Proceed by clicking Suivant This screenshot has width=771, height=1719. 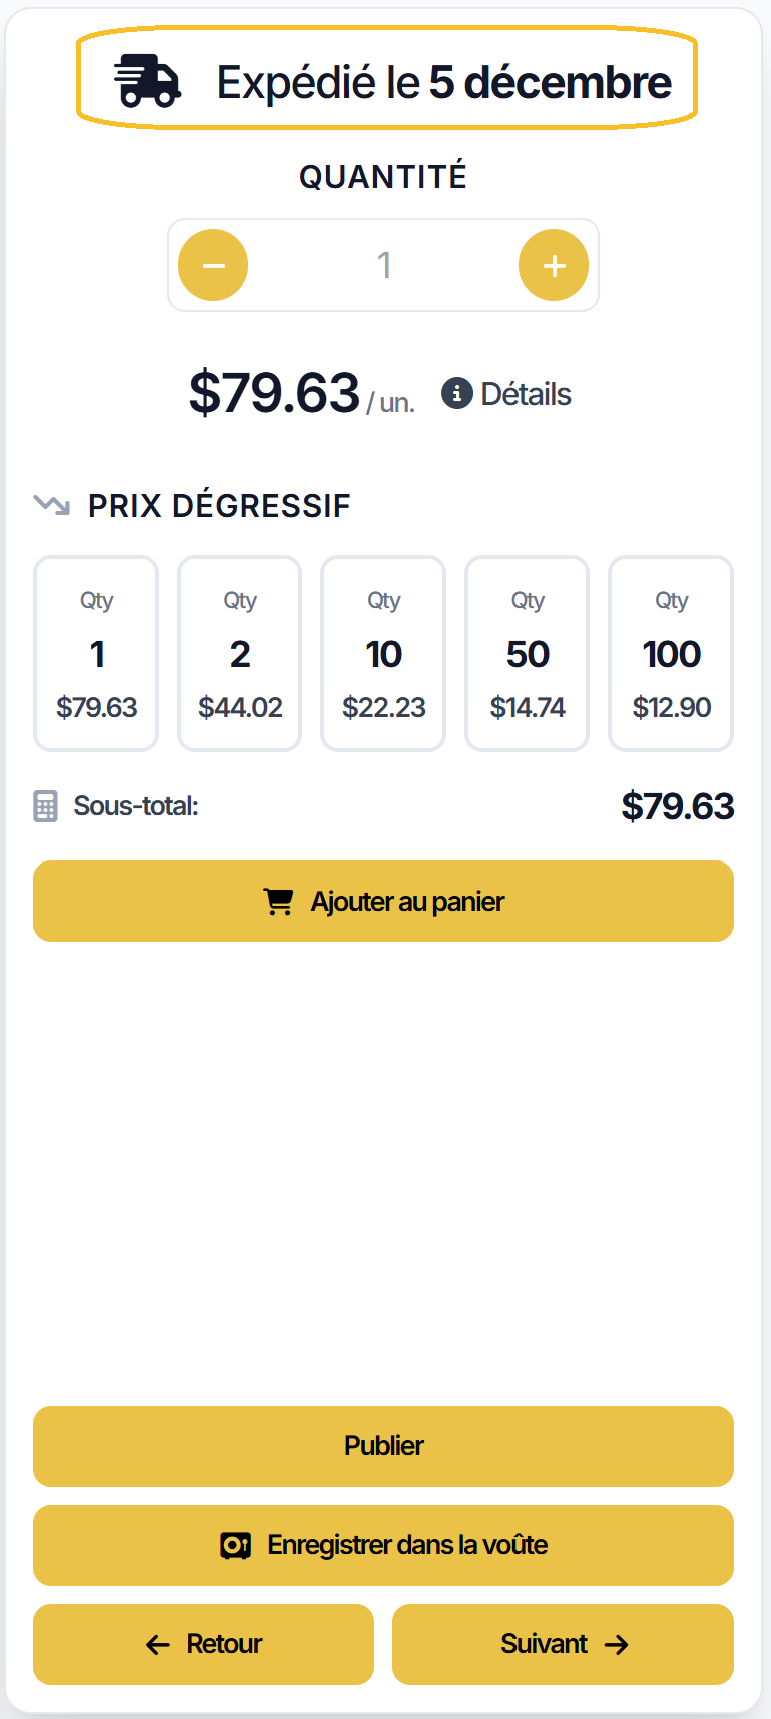pyautogui.click(x=562, y=1644)
